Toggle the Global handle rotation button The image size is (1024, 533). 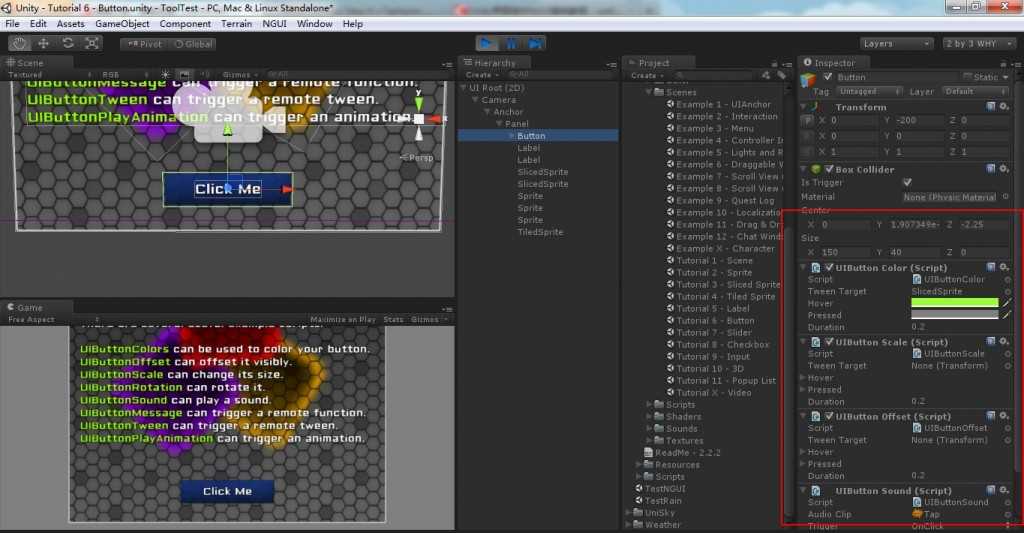pyautogui.click(x=193, y=44)
